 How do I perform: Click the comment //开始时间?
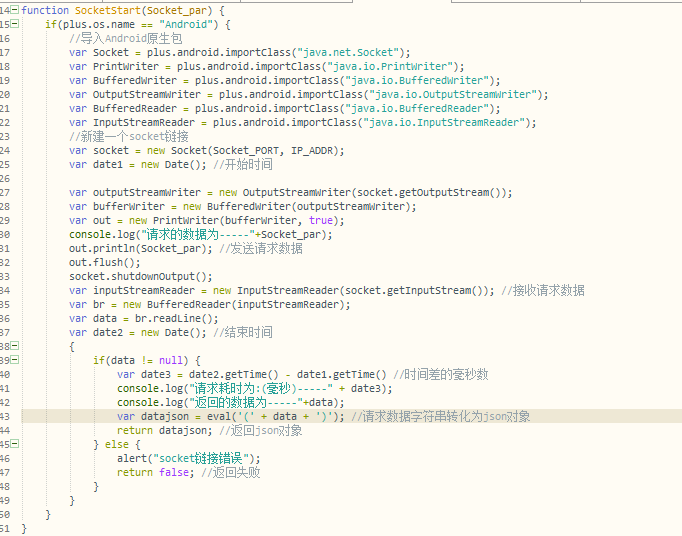(x=243, y=164)
